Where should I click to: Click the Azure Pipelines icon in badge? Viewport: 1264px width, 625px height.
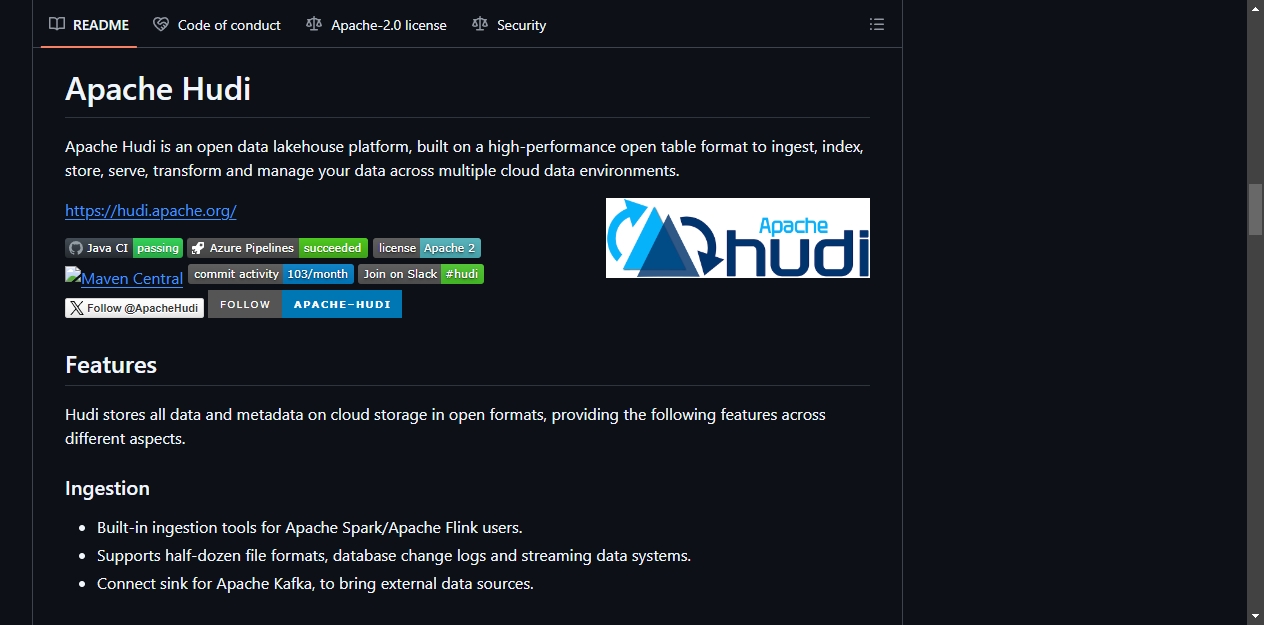pos(198,248)
